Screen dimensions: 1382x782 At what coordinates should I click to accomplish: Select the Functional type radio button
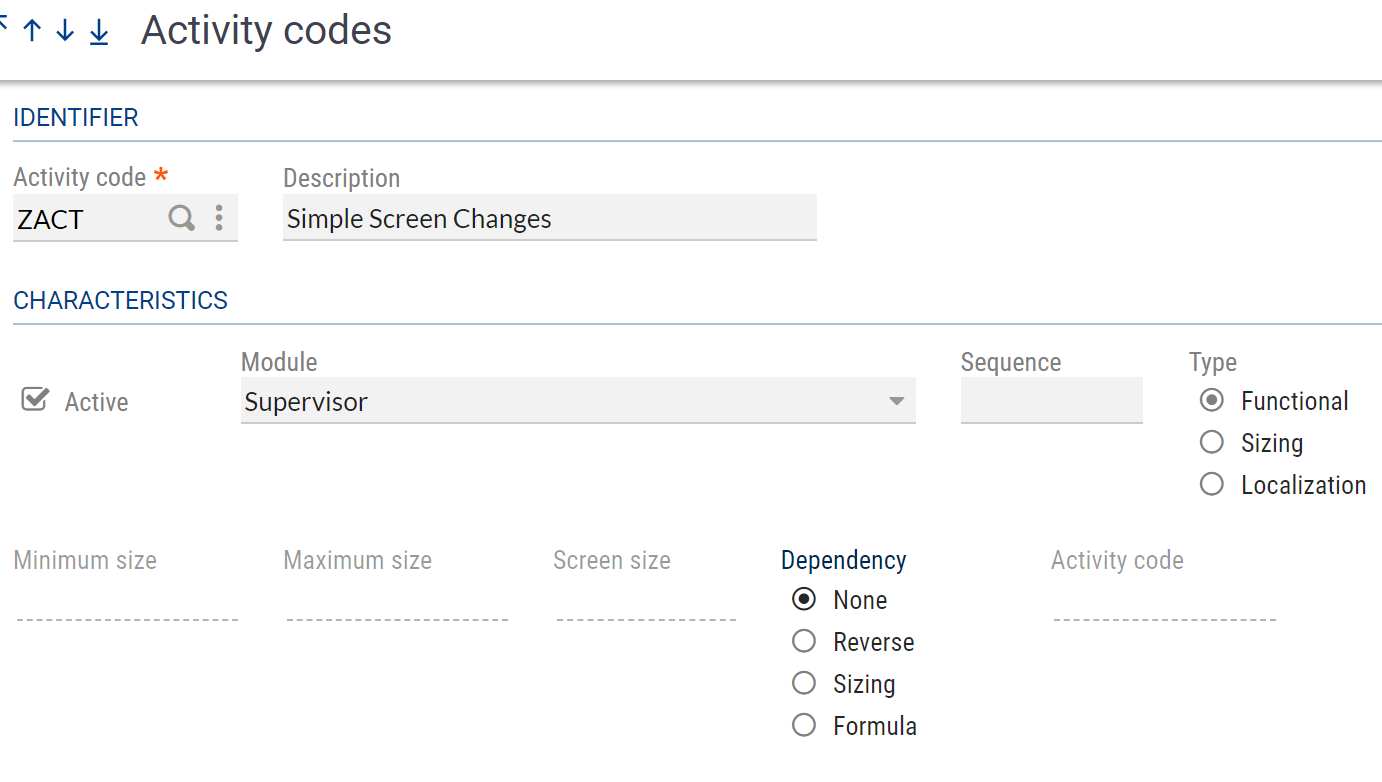click(x=1212, y=401)
